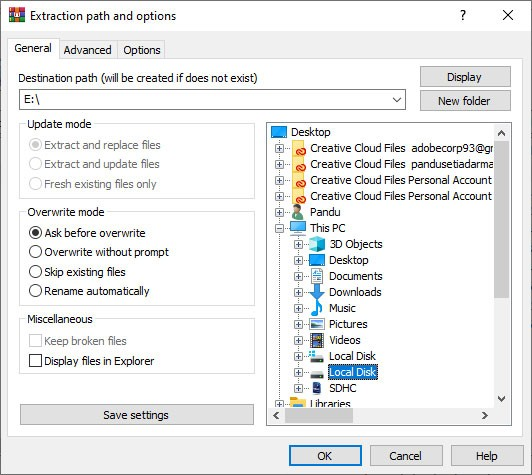Collapse the This PC tree node

pos(279,228)
